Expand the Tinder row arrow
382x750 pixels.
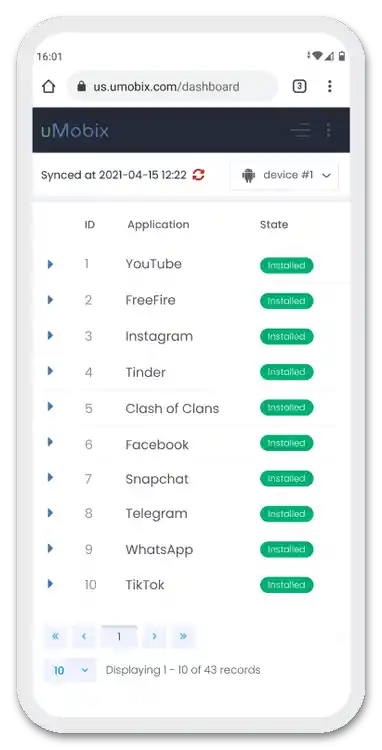tap(50, 371)
